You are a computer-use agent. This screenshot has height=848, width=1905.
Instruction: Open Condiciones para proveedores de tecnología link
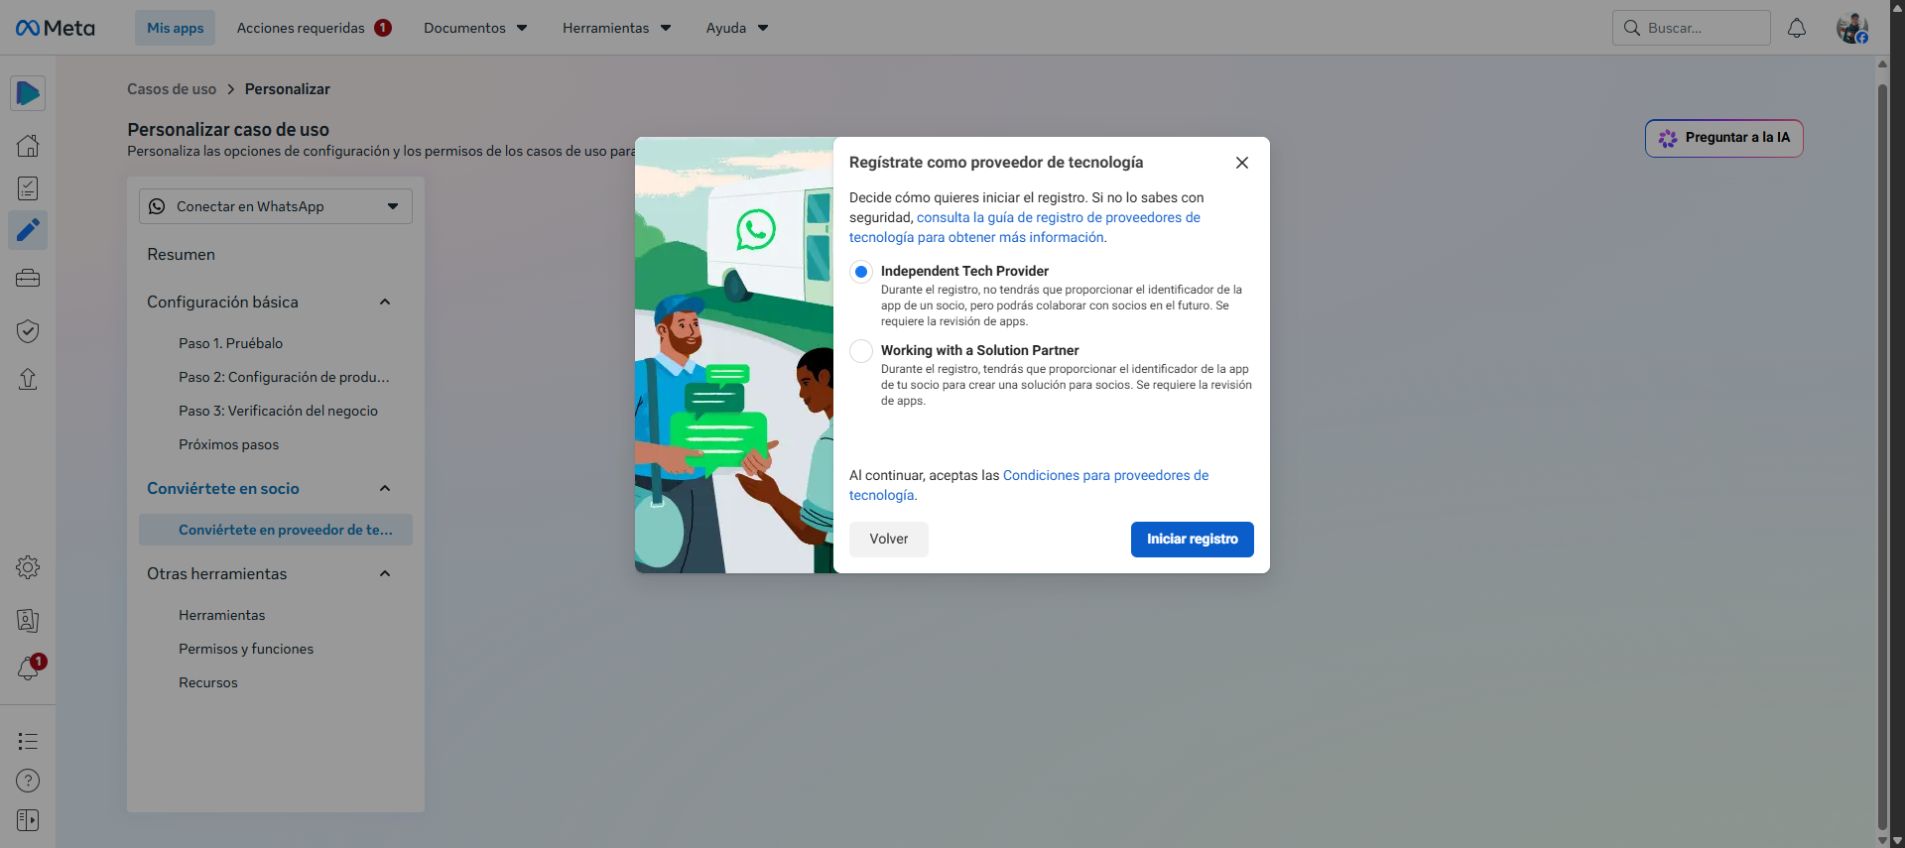(x=1029, y=485)
